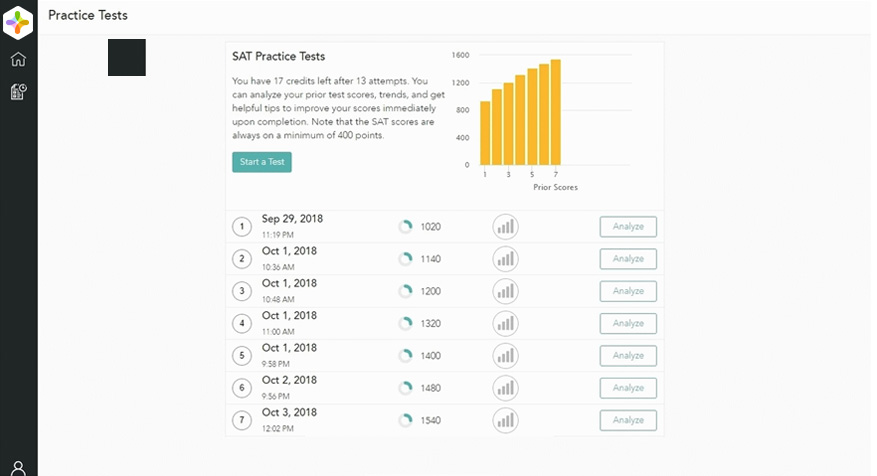
Task: Click the score progress circle beside 1400
Action: tap(405, 356)
